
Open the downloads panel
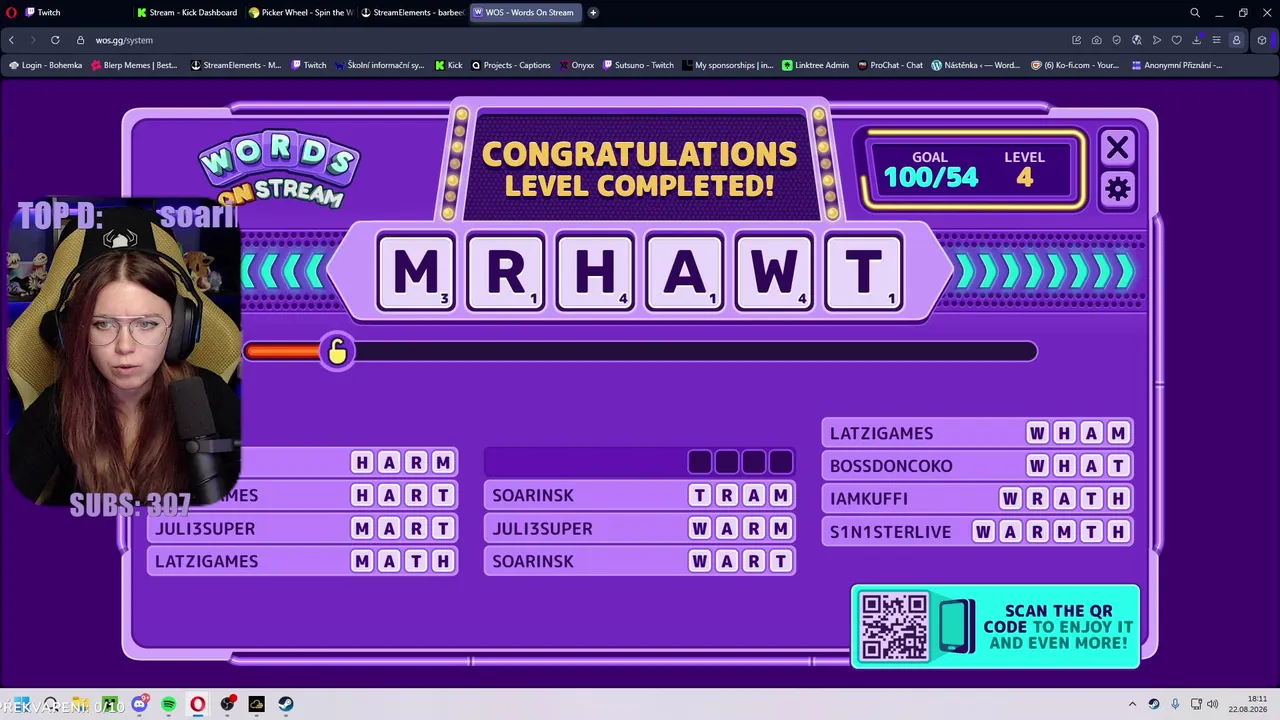click(x=1197, y=40)
